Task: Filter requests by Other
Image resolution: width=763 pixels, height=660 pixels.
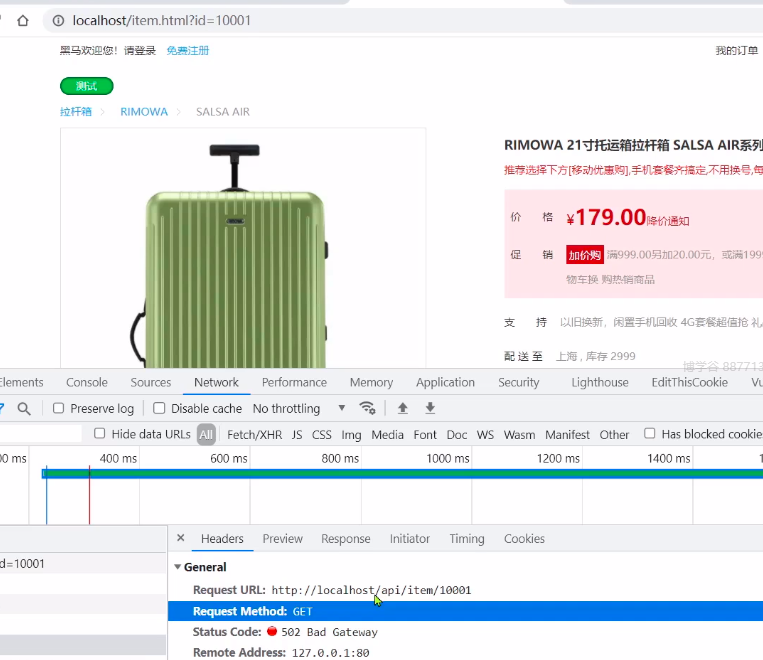Action: (x=614, y=435)
